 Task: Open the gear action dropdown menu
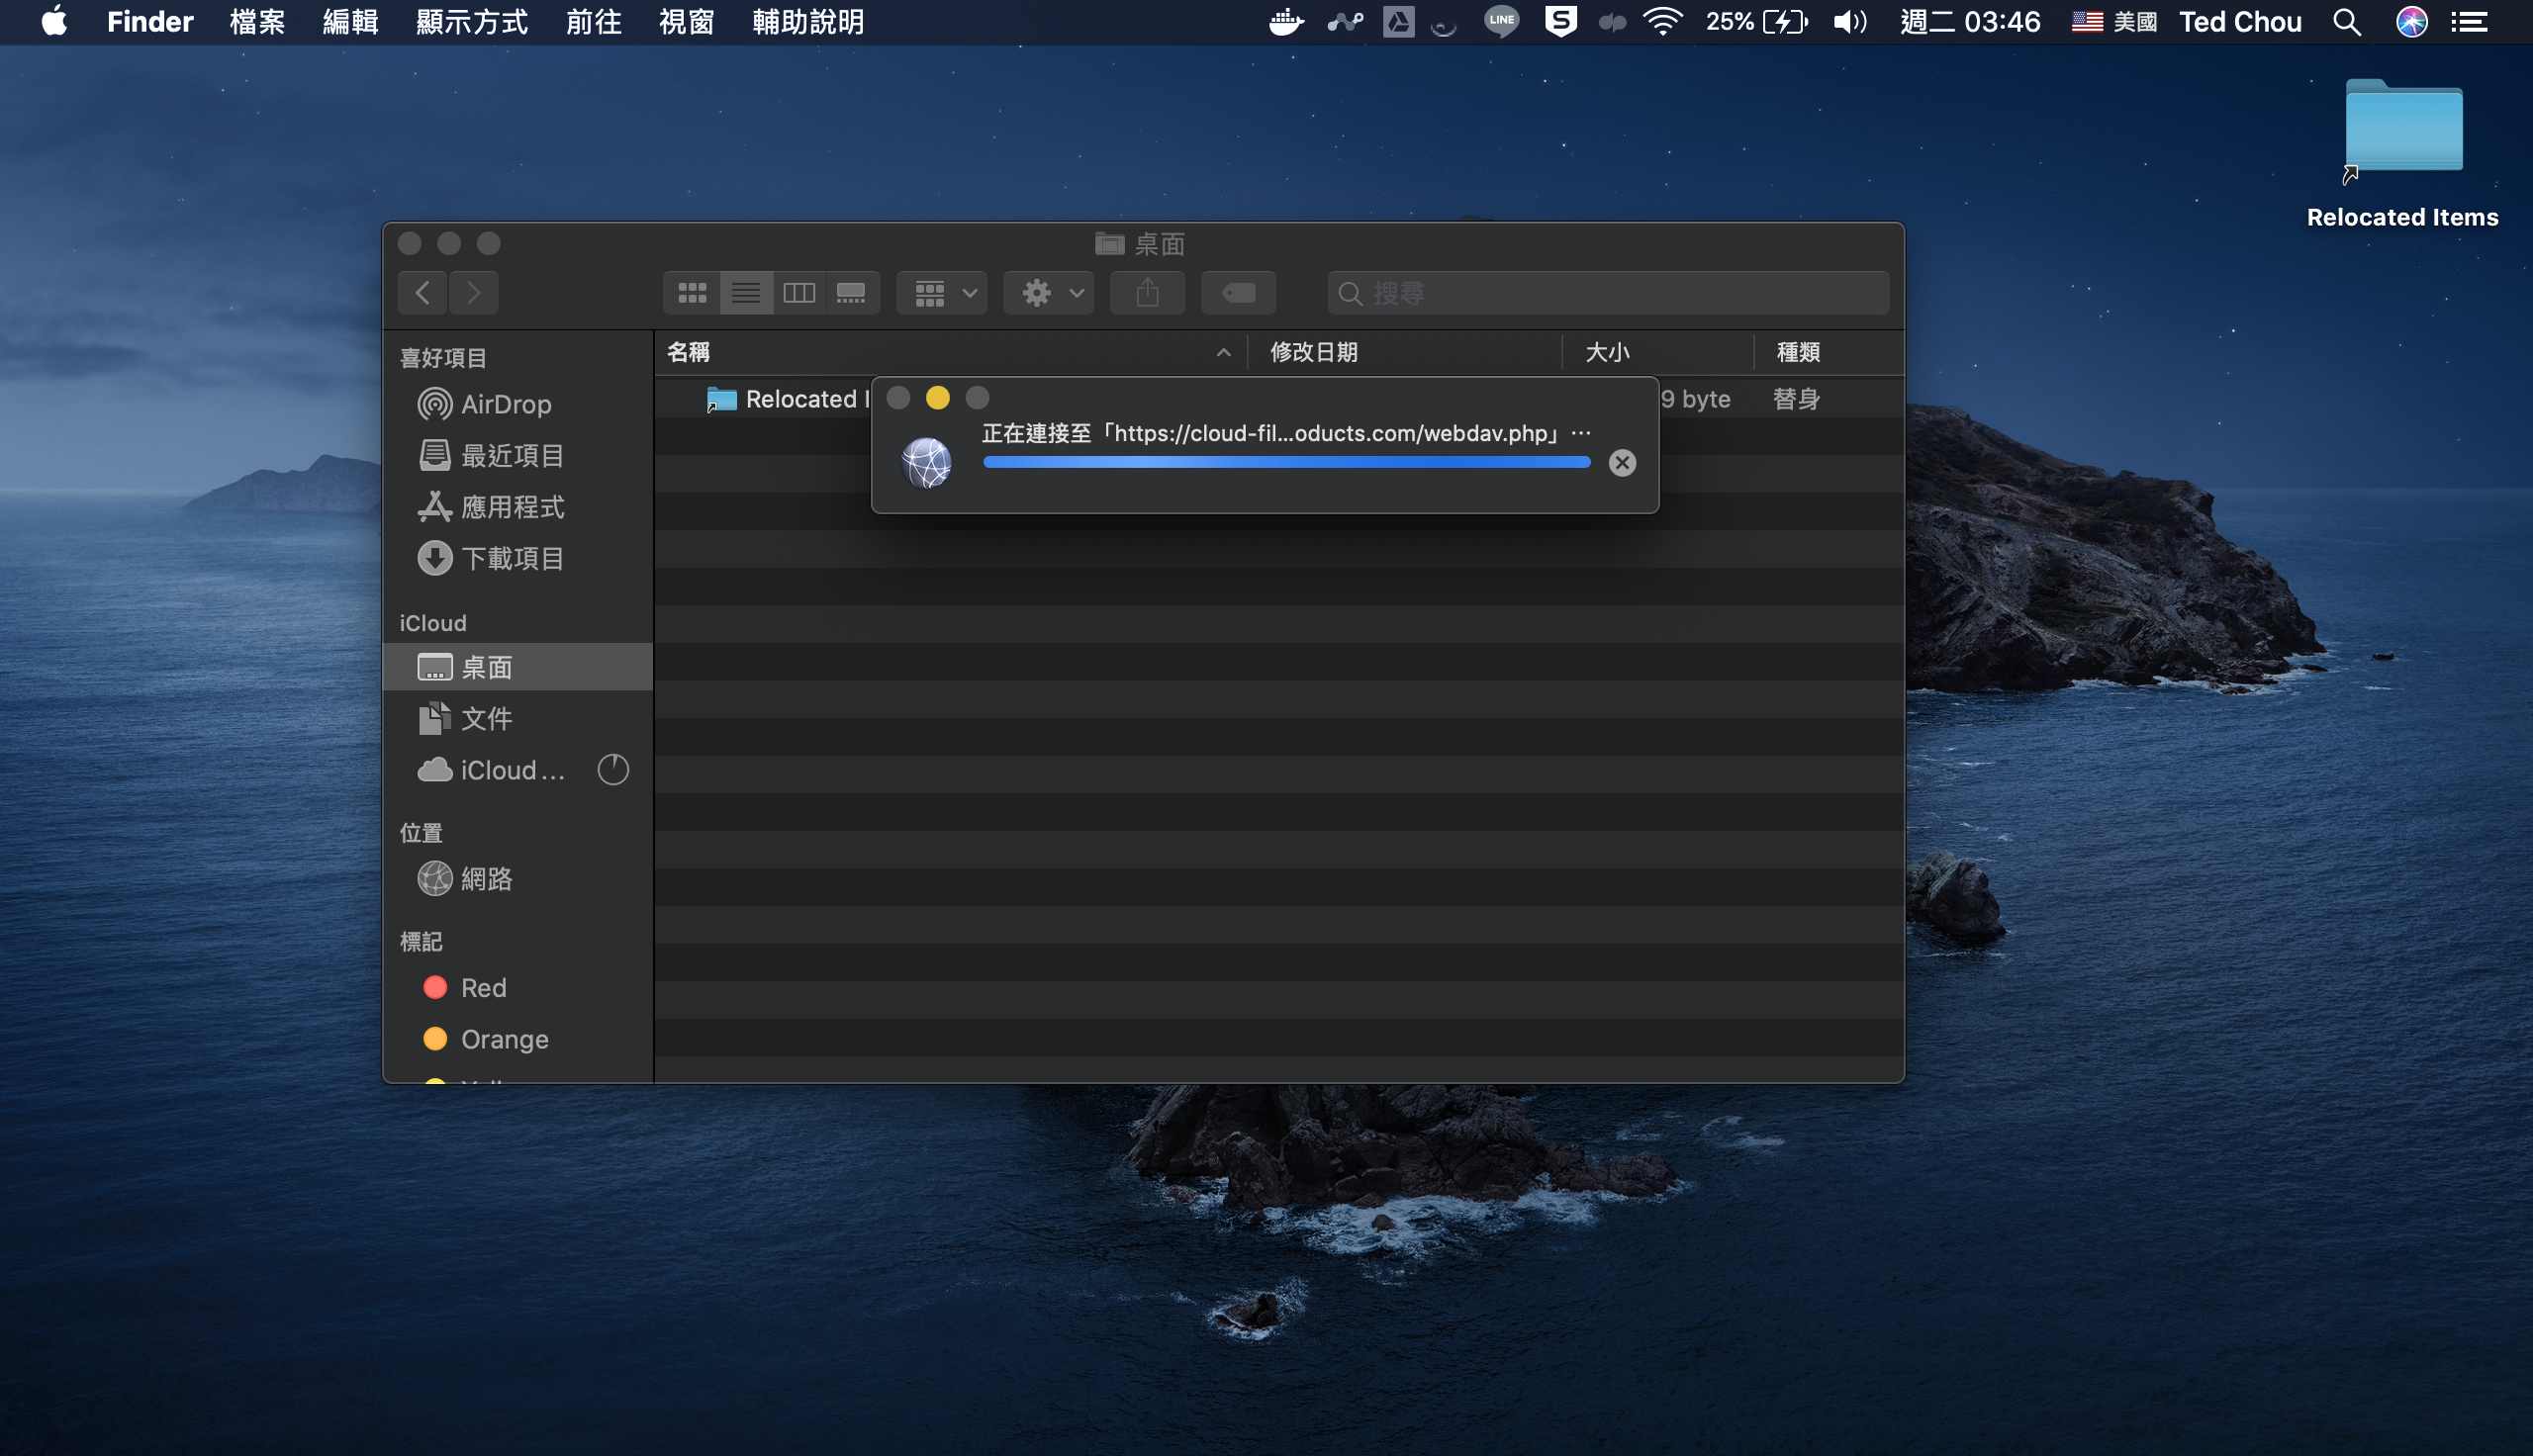[x=1049, y=293]
